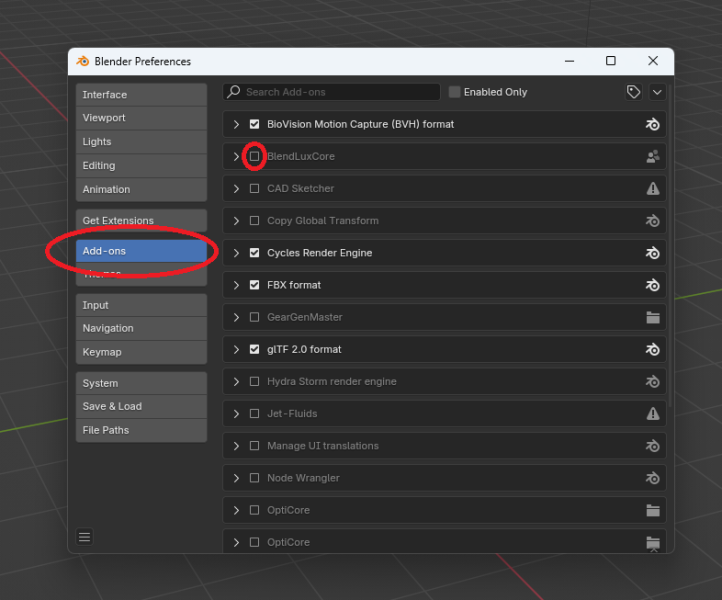Open the Keymap preferences section

(x=141, y=352)
